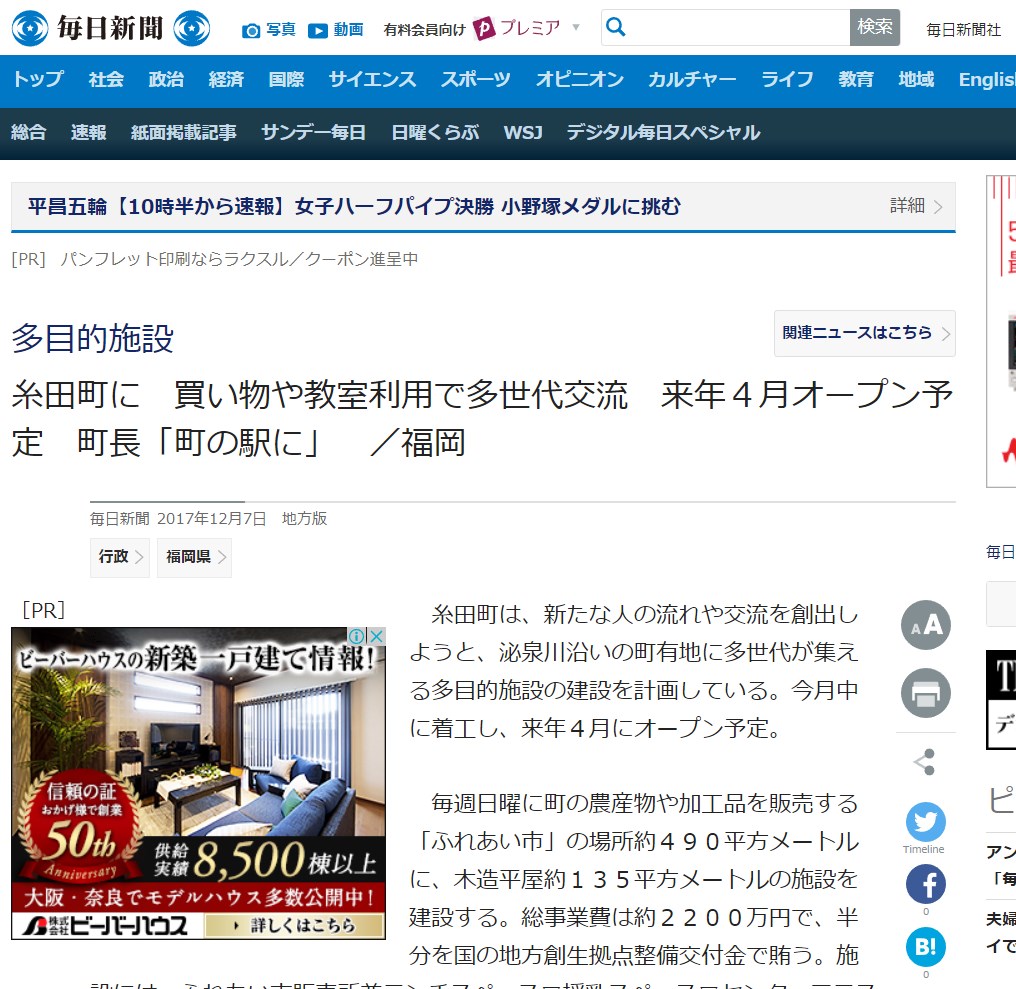Open the 詳細 link of the breaking news

tap(916, 206)
